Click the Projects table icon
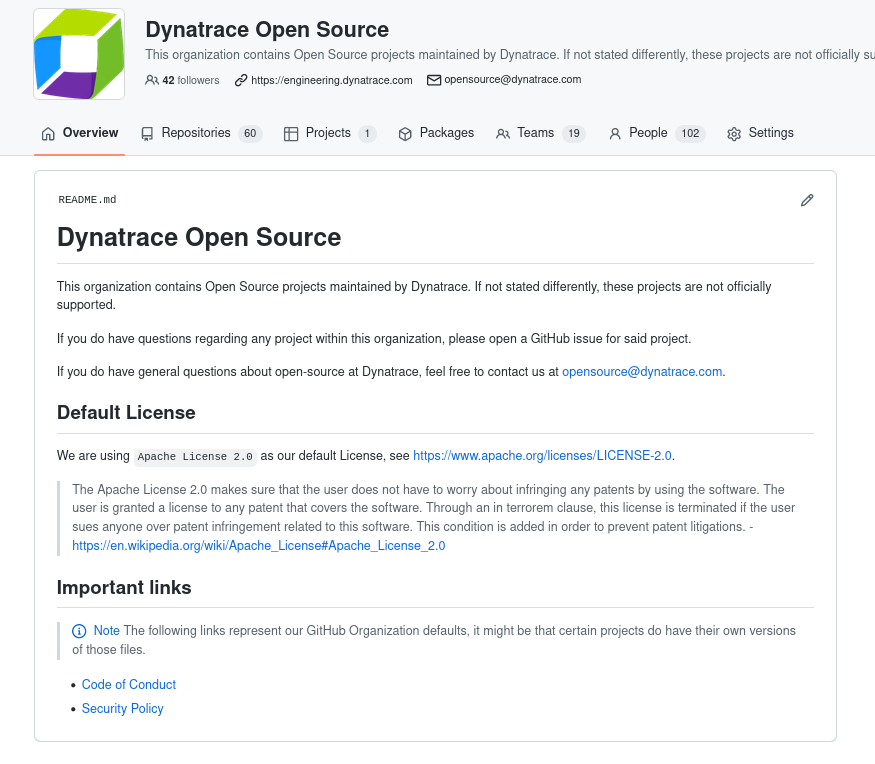Screen dimensions: 875x764 click(291, 133)
